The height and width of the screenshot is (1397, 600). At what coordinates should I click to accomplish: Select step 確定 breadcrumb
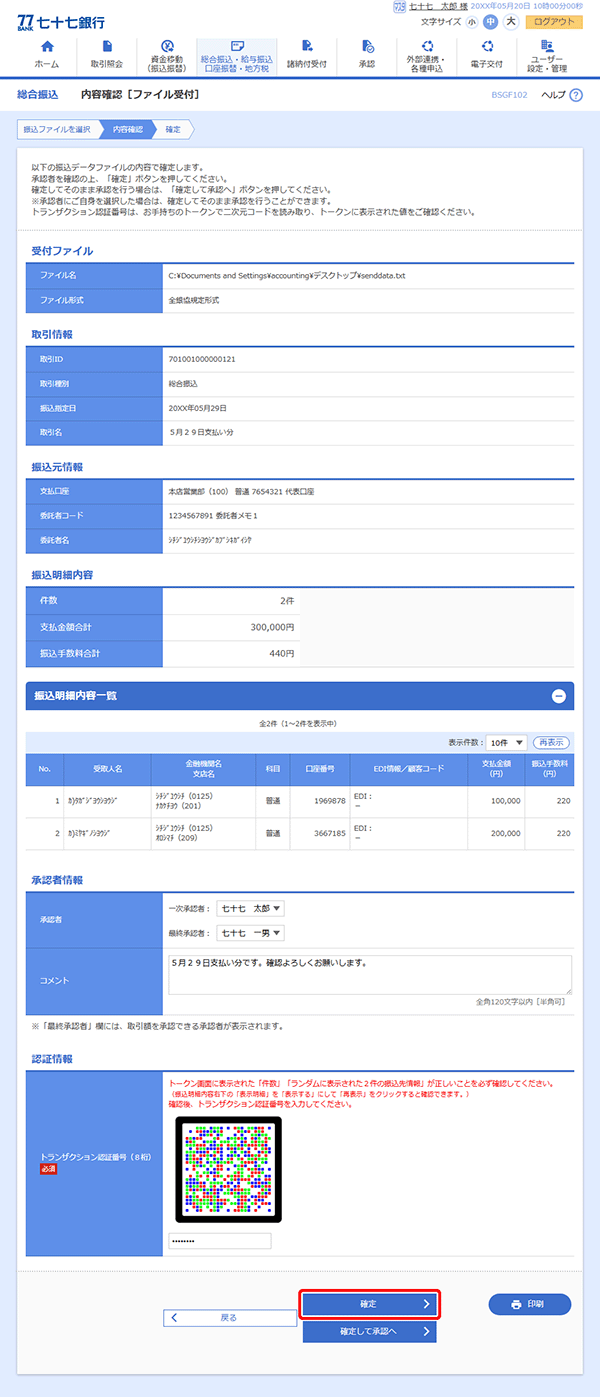174,129
